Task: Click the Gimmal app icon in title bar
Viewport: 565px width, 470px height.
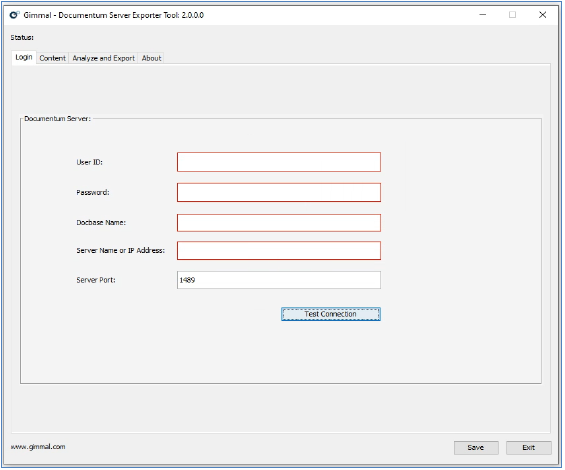Action: click(x=14, y=15)
